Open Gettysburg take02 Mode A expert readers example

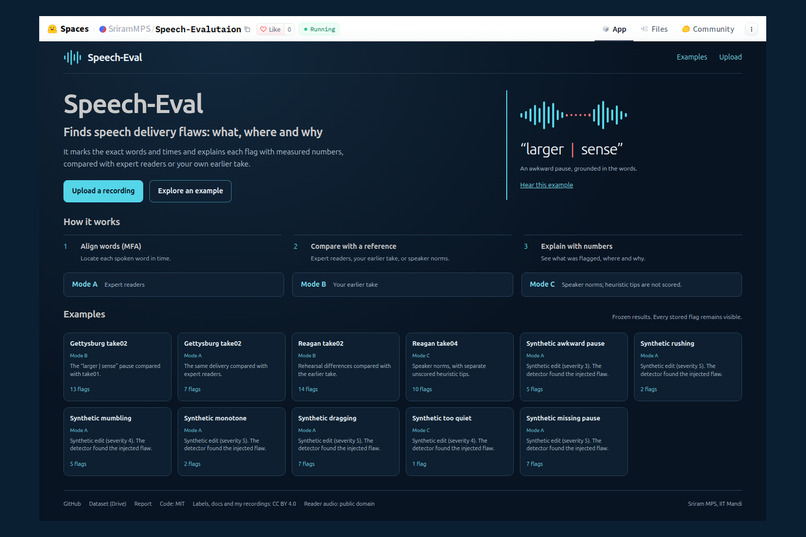(x=231, y=367)
